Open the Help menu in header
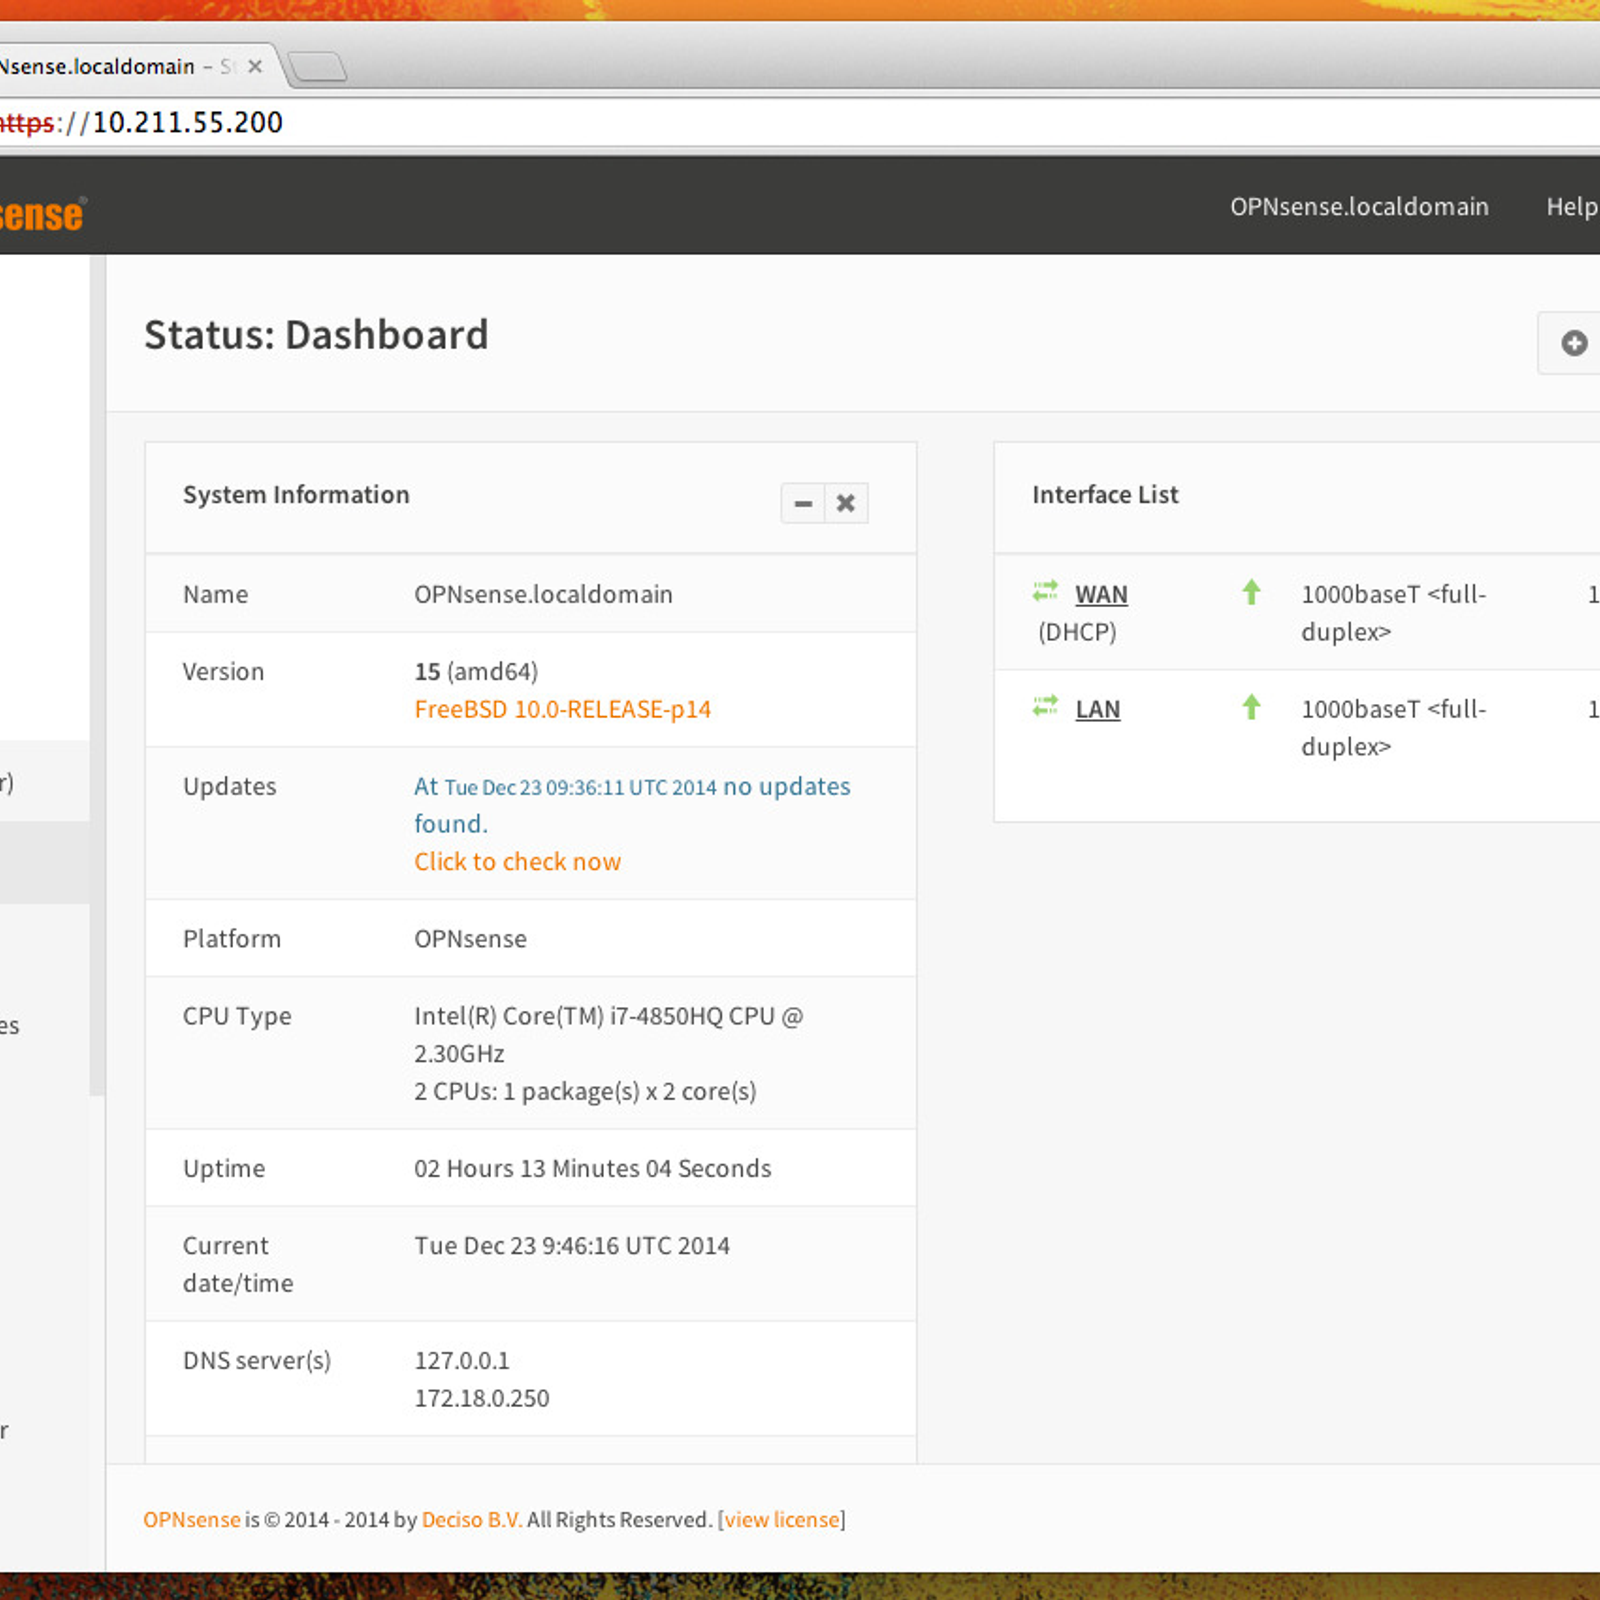Viewport: 1600px width, 1600px height. tap(1572, 207)
